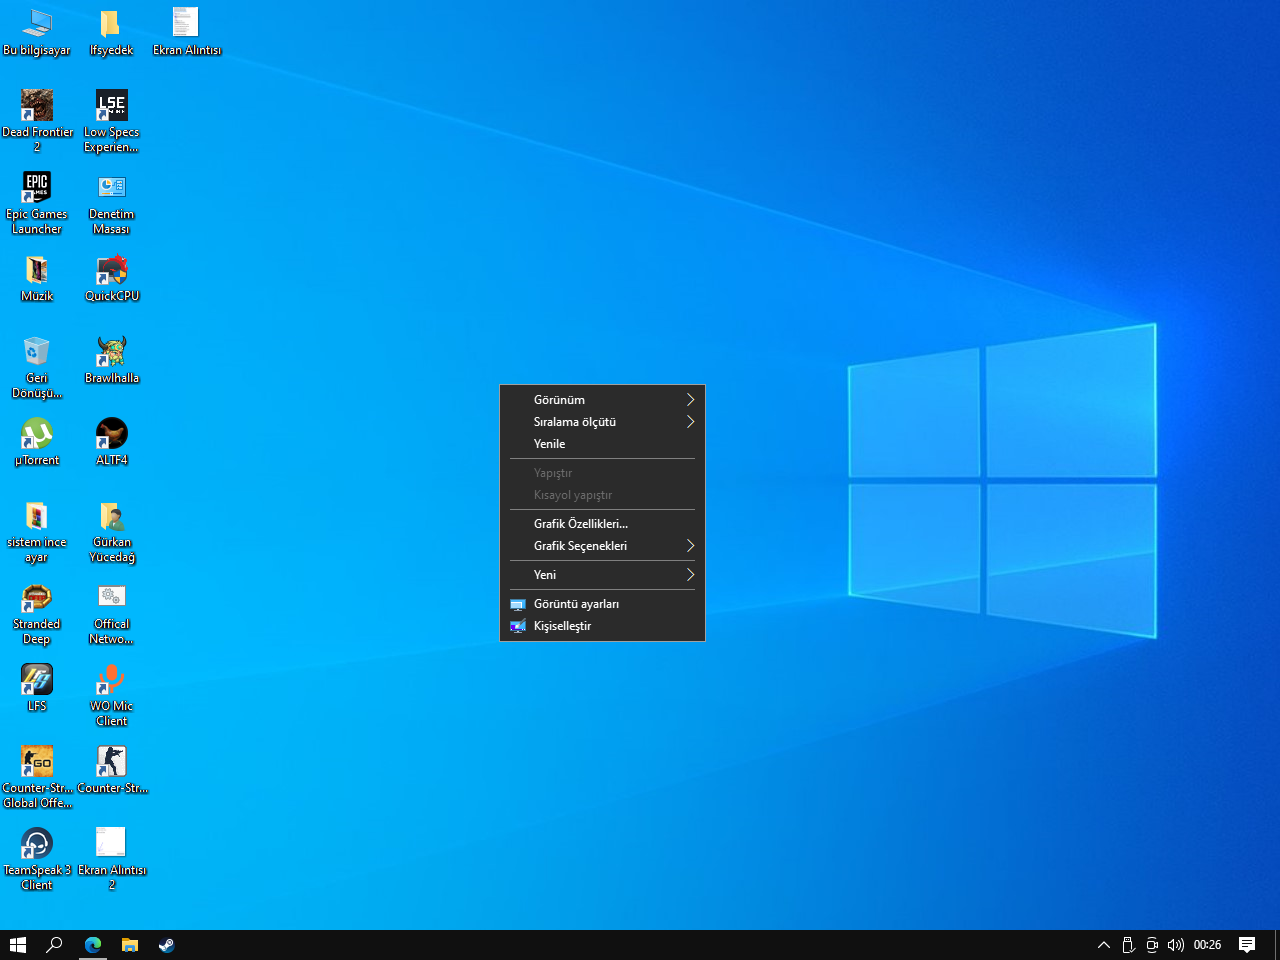Select Kişiselleştir from the context menu
Viewport: 1280px width, 960px height.
[x=562, y=626]
